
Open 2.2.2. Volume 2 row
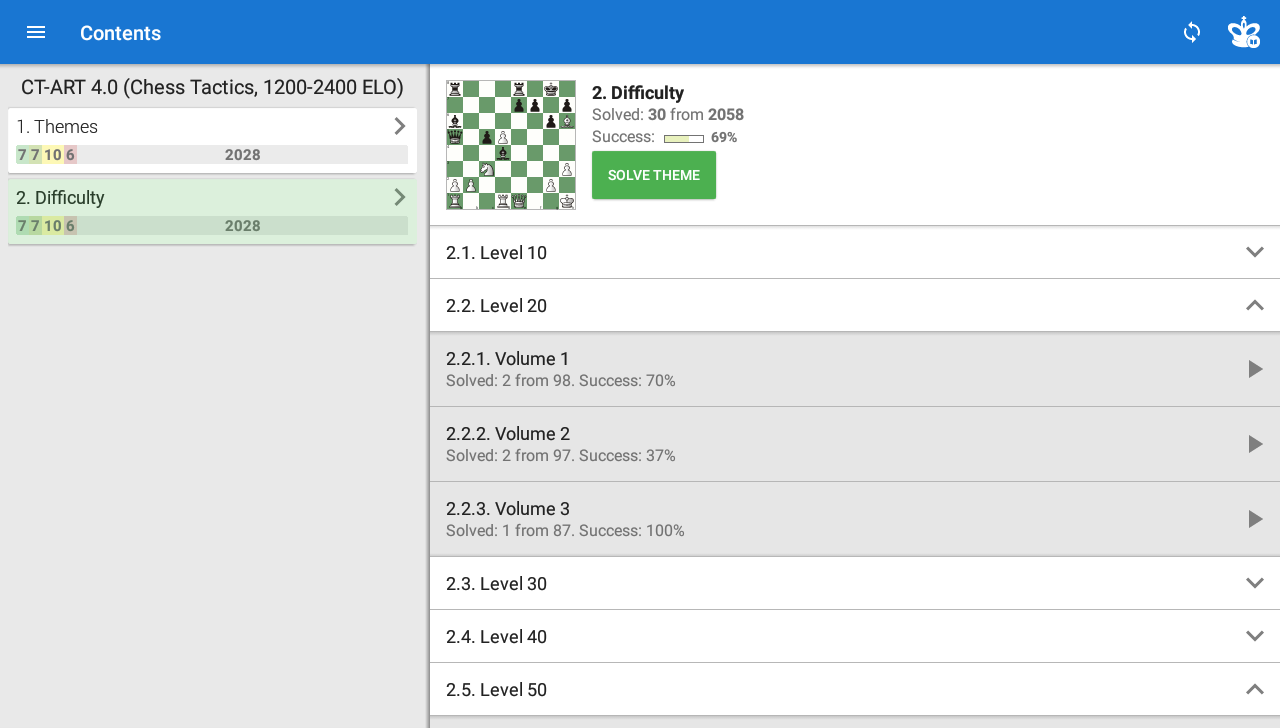click(x=855, y=444)
